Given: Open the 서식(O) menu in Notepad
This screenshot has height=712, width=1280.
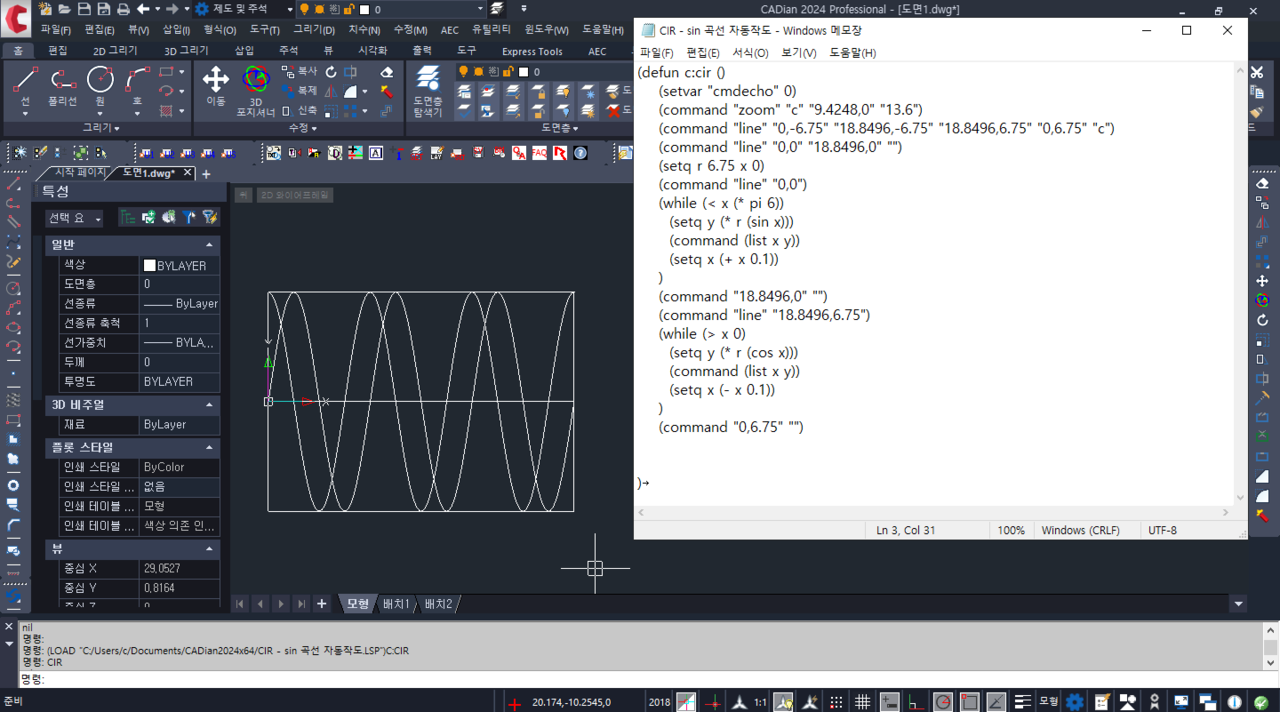Looking at the screenshot, I should click(x=750, y=53).
